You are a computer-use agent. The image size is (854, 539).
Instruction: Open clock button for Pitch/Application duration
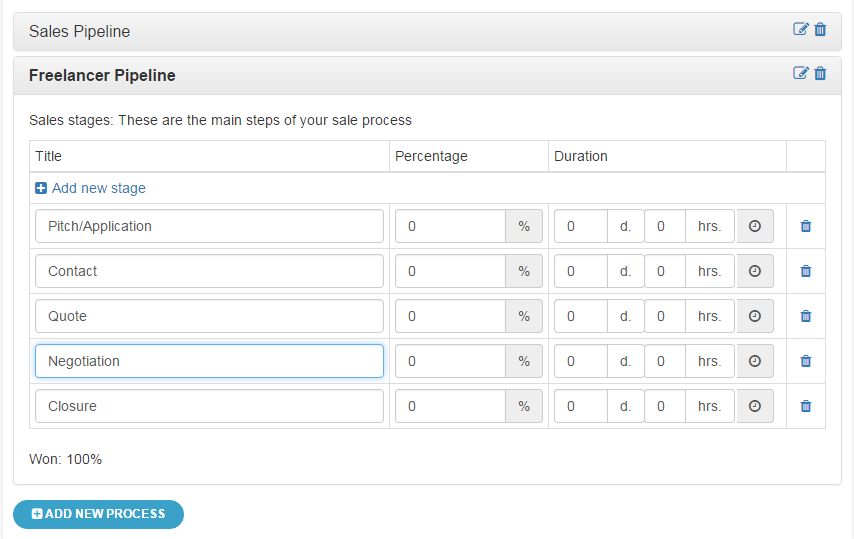[x=755, y=226]
